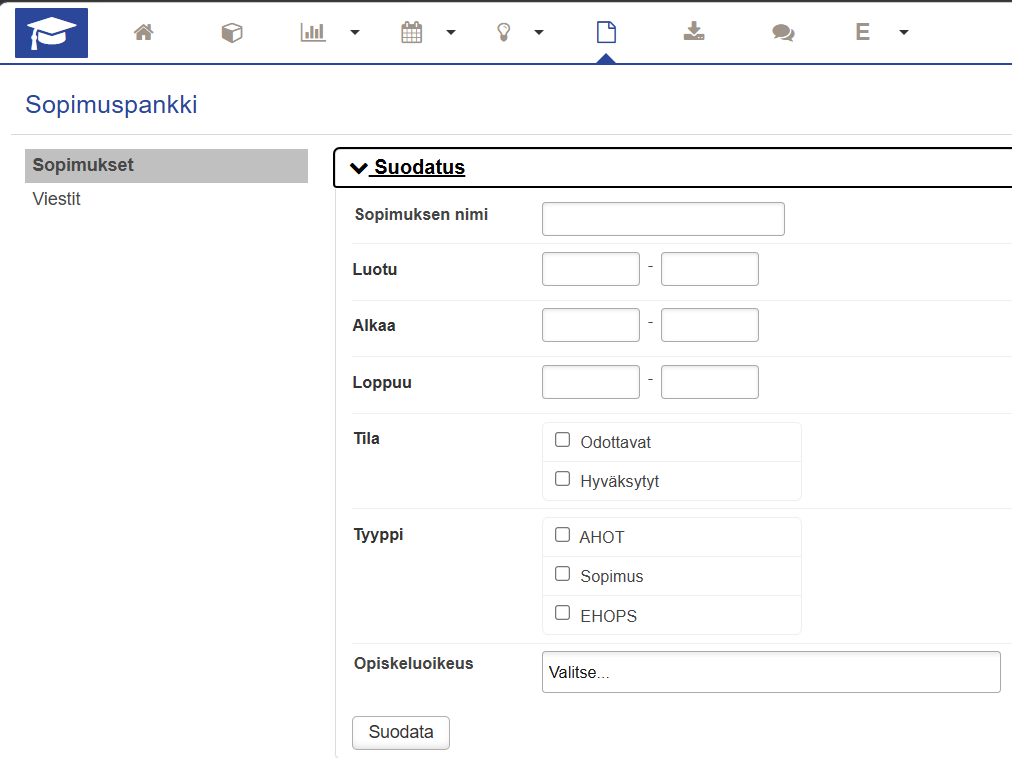Click the Odottavat label text
This screenshot has width=1012, height=758.
pos(615,442)
